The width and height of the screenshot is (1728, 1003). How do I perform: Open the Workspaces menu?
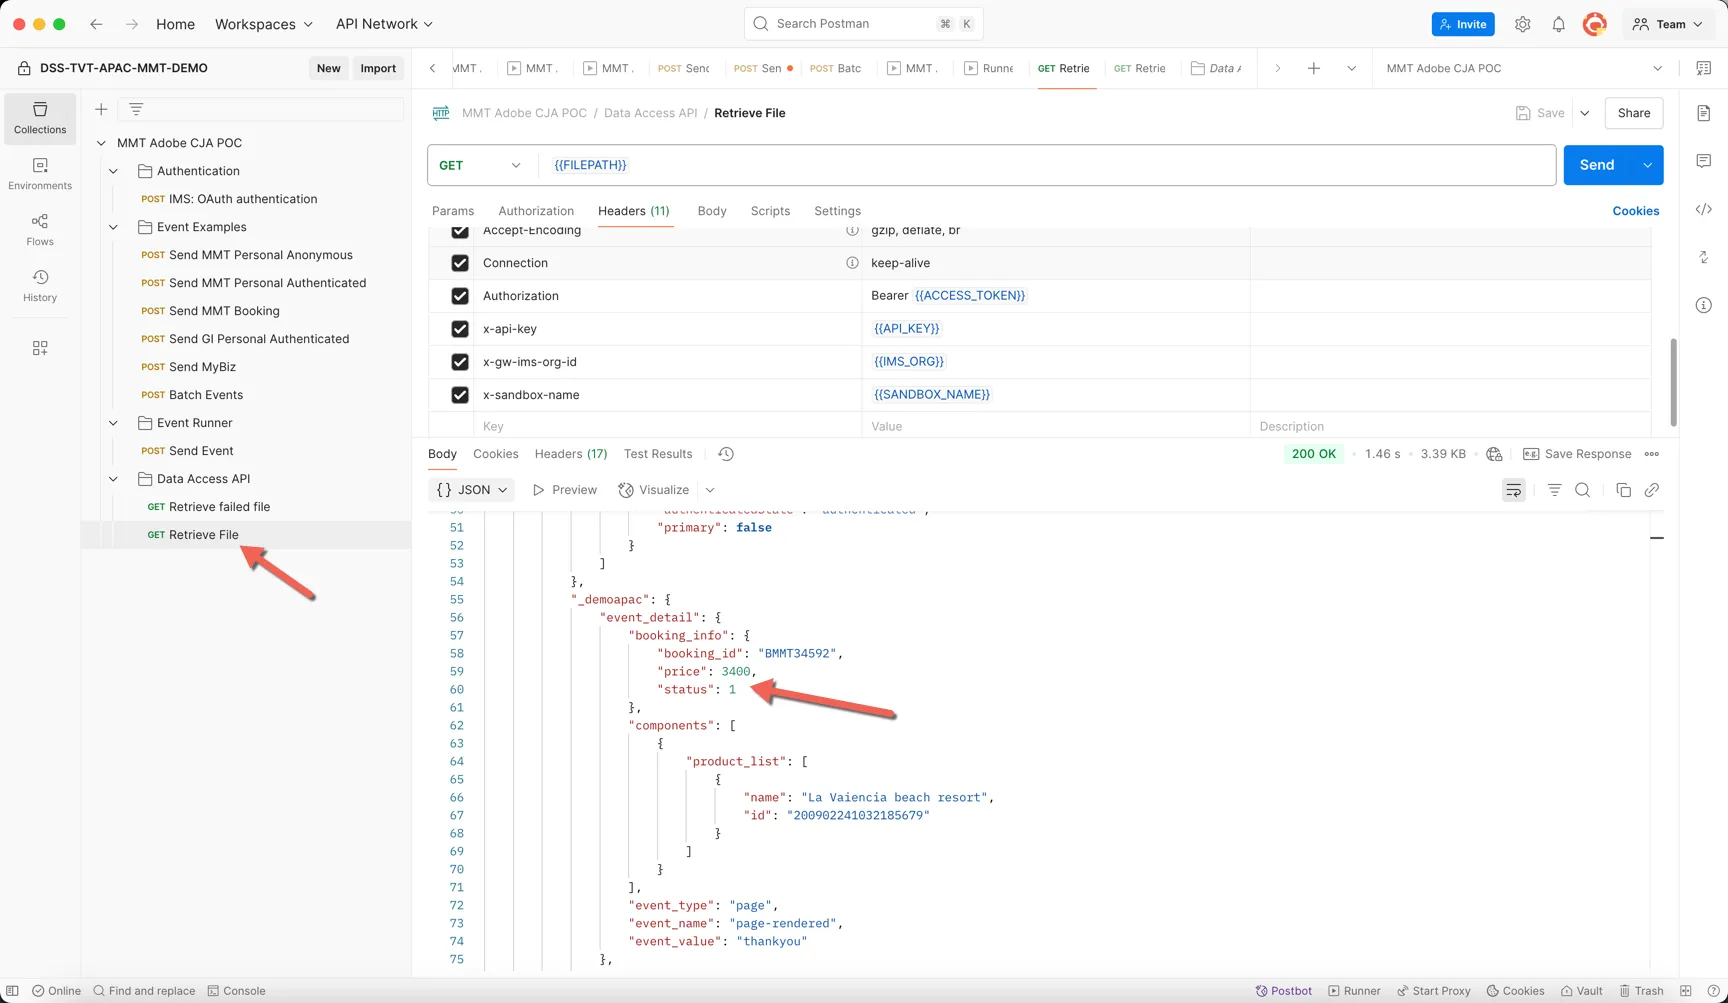click(264, 24)
